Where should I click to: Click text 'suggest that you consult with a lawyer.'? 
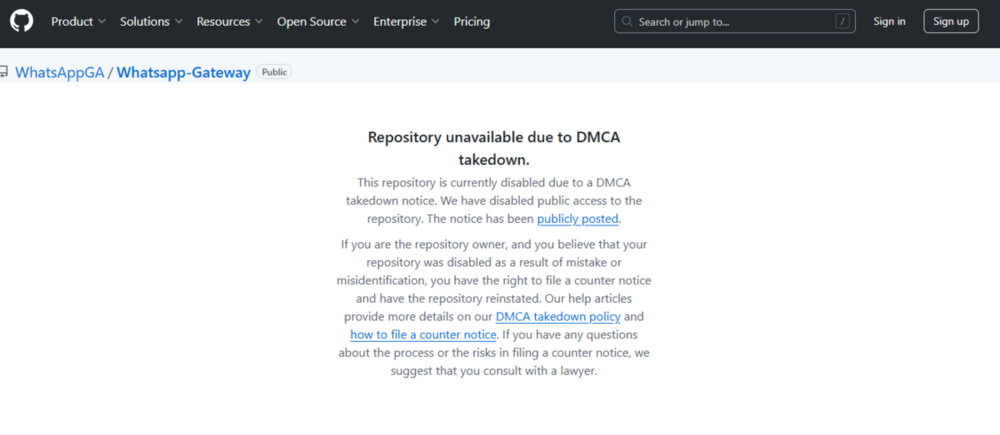tap(494, 371)
